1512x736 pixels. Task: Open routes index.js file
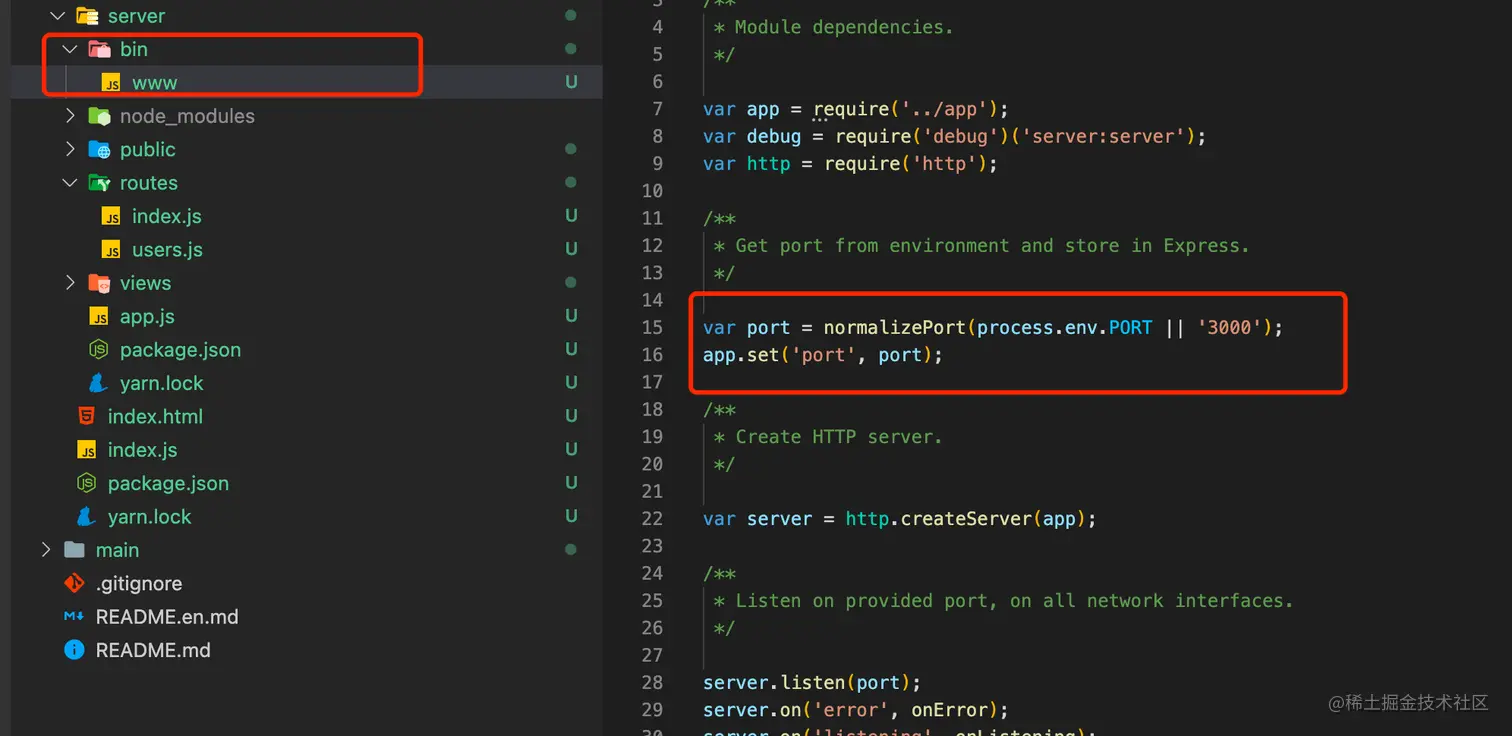167,216
